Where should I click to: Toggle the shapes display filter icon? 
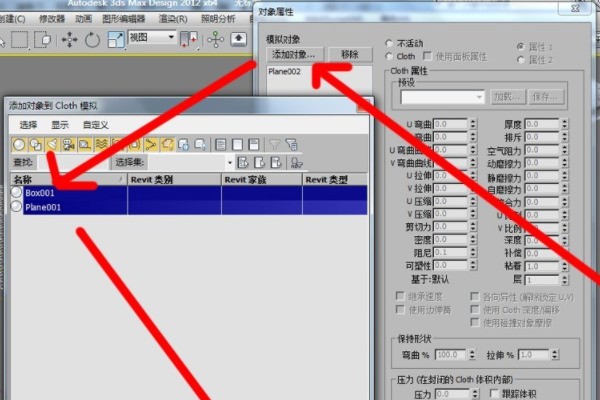point(35,144)
